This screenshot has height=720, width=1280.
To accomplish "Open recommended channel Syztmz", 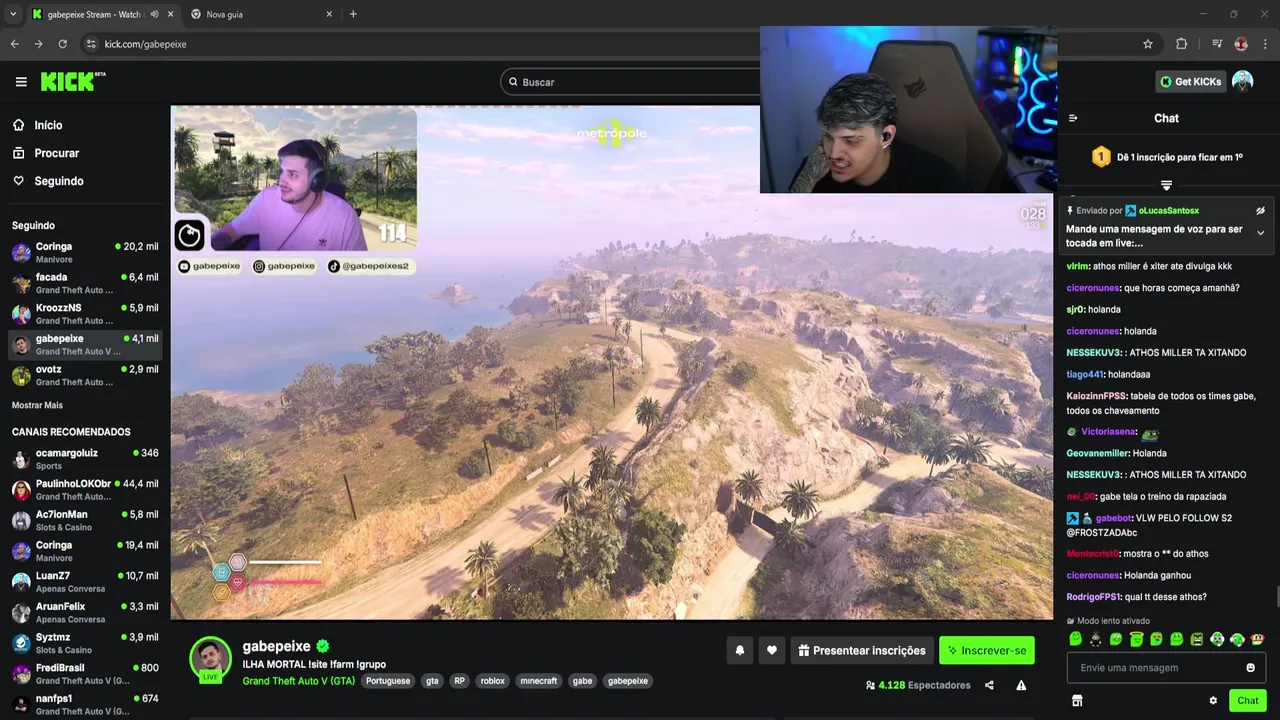I will pyautogui.click(x=84, y=643).
